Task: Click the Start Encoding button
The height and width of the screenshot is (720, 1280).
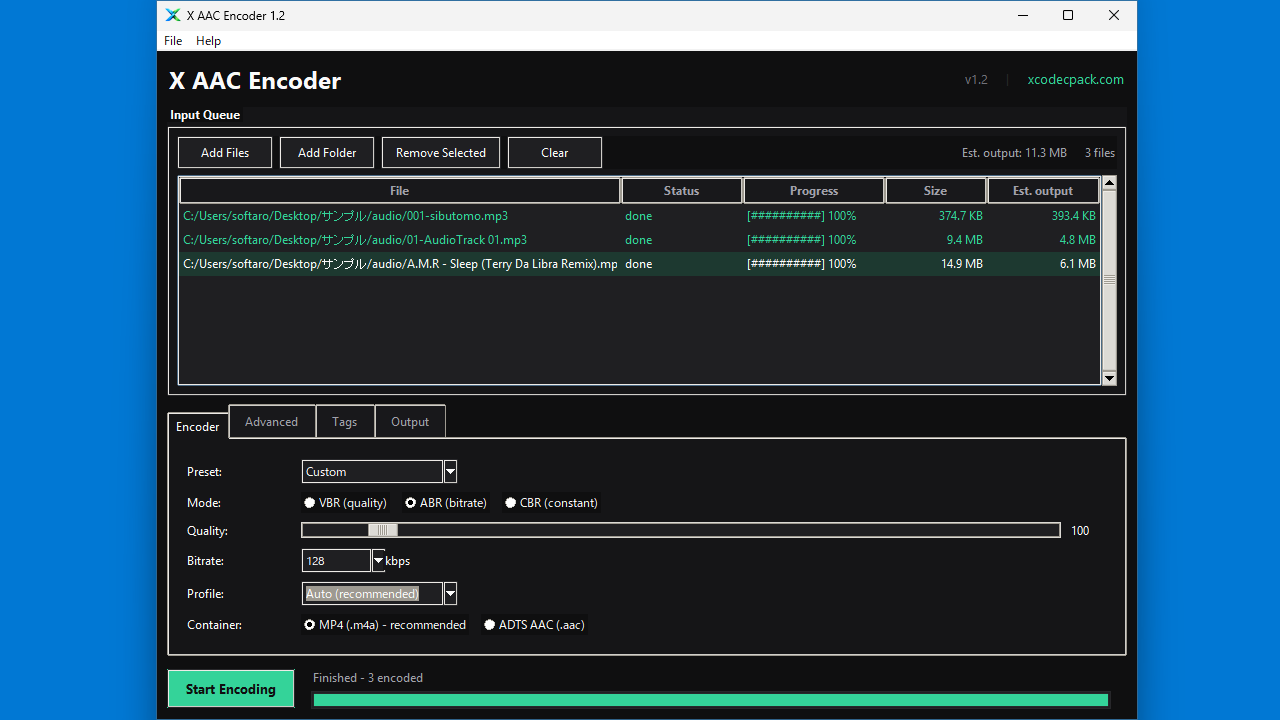Action: (231, 689)
